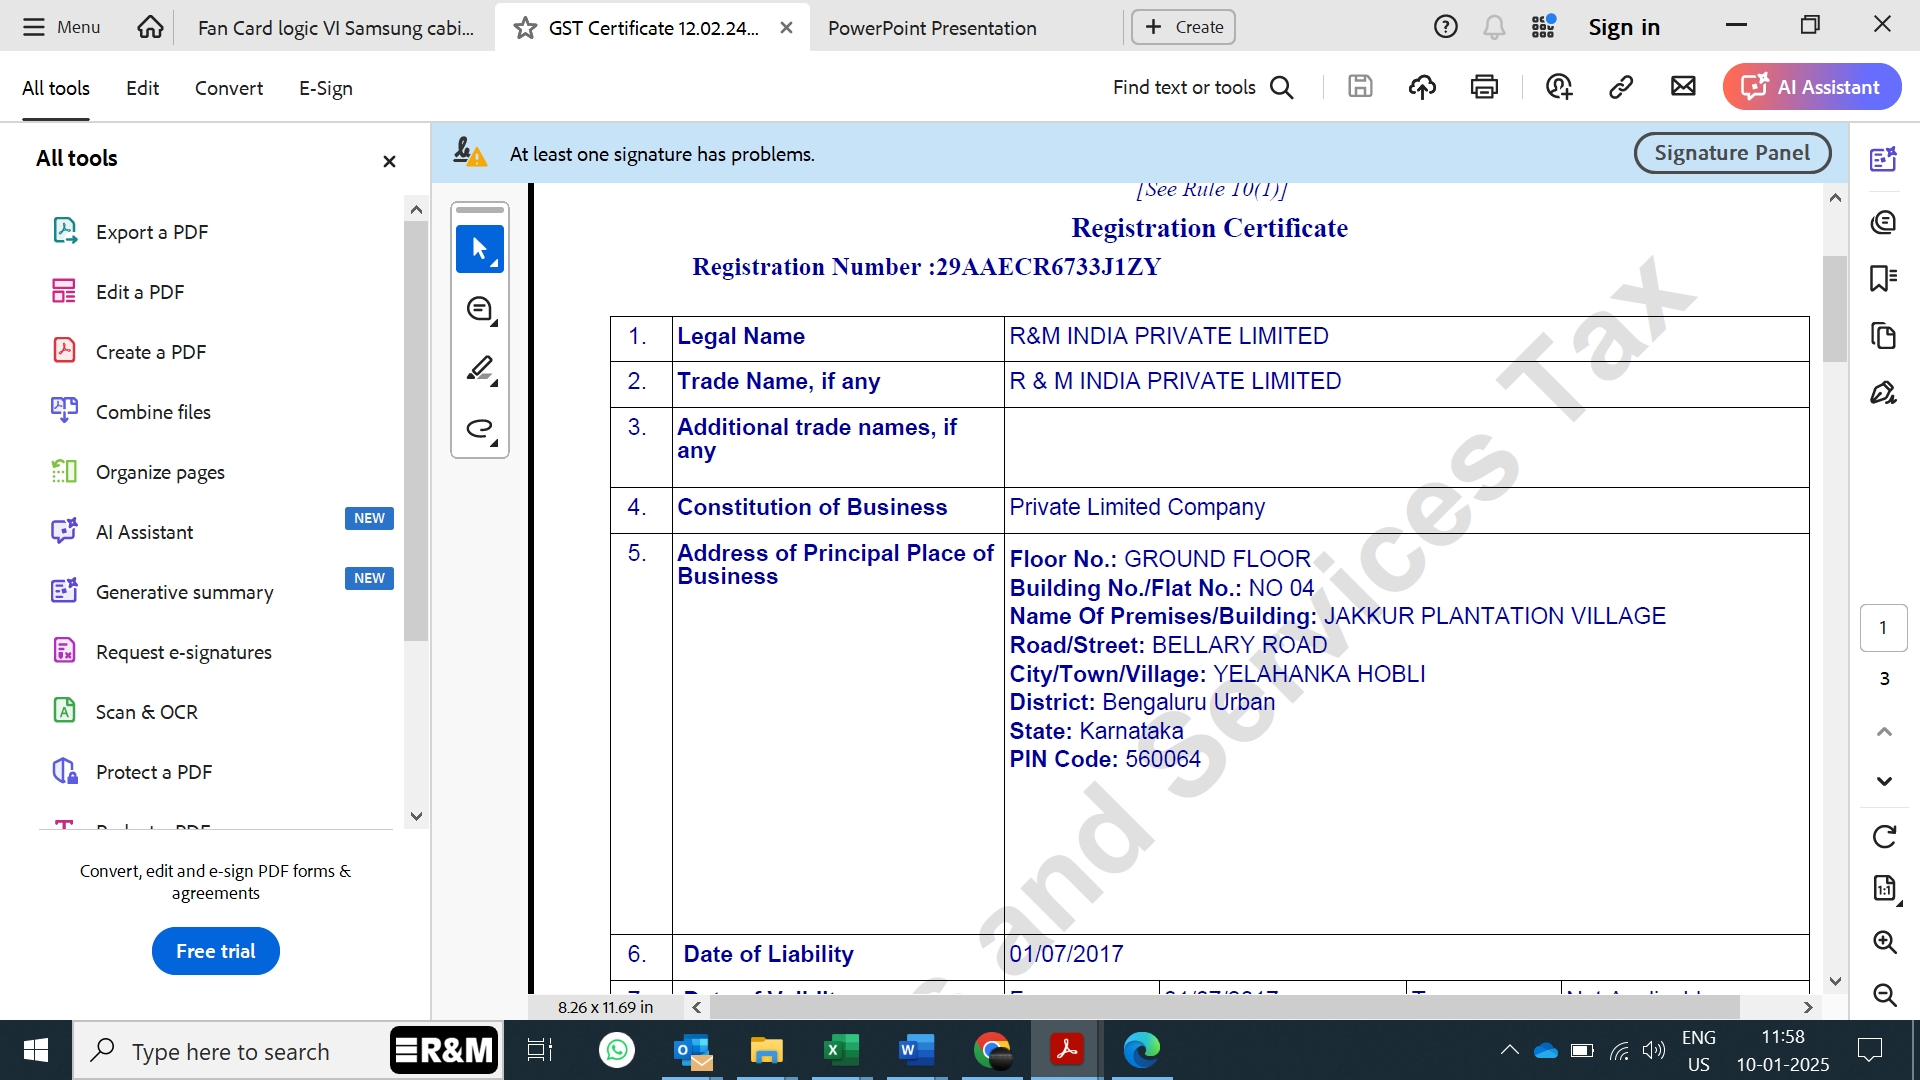This screenshot has width=1920, height=1080.
Task: Open page display options icon
Action: 1884,888
